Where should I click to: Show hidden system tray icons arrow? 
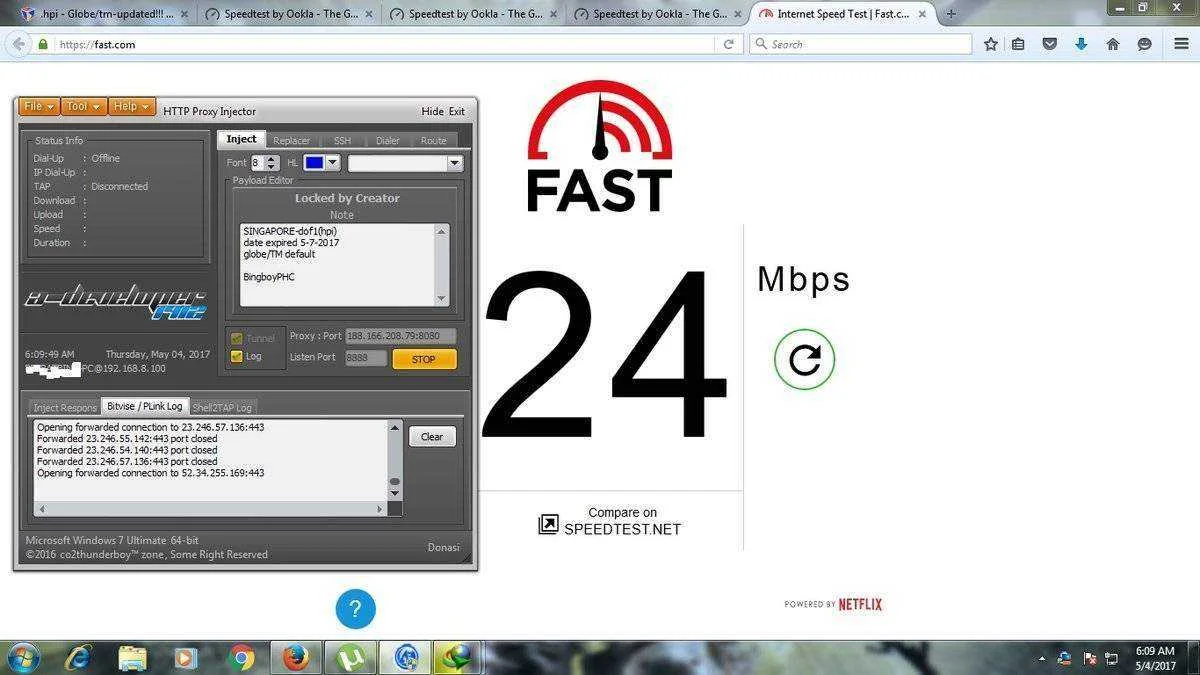tap(1043, 659)
